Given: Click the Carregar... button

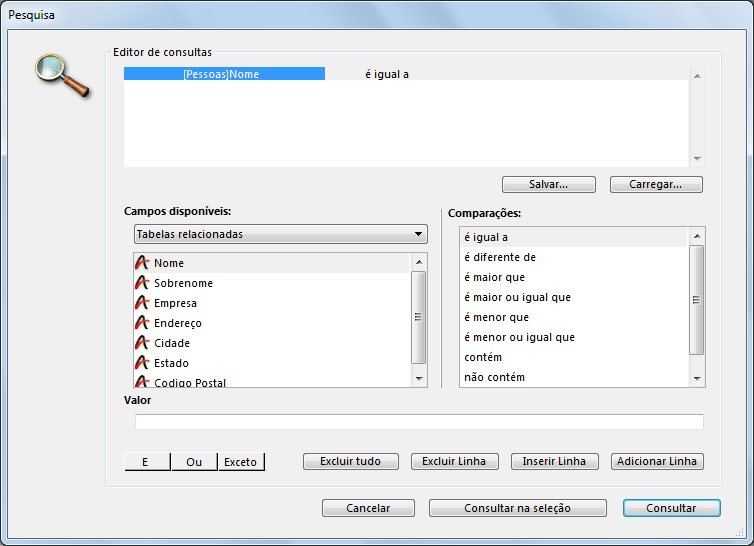Looking at the screenshot, I should click(x=656, y=184).
